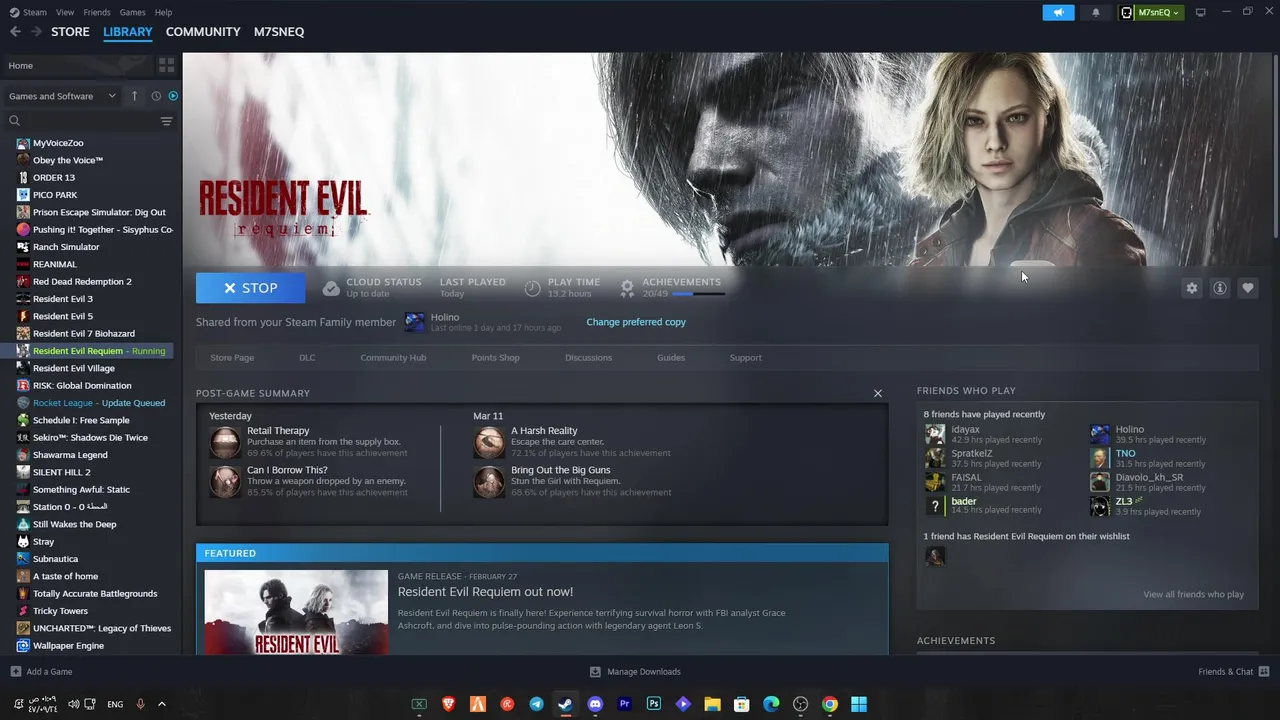Open friend idayax's avatar

click(x=935, y=434)
